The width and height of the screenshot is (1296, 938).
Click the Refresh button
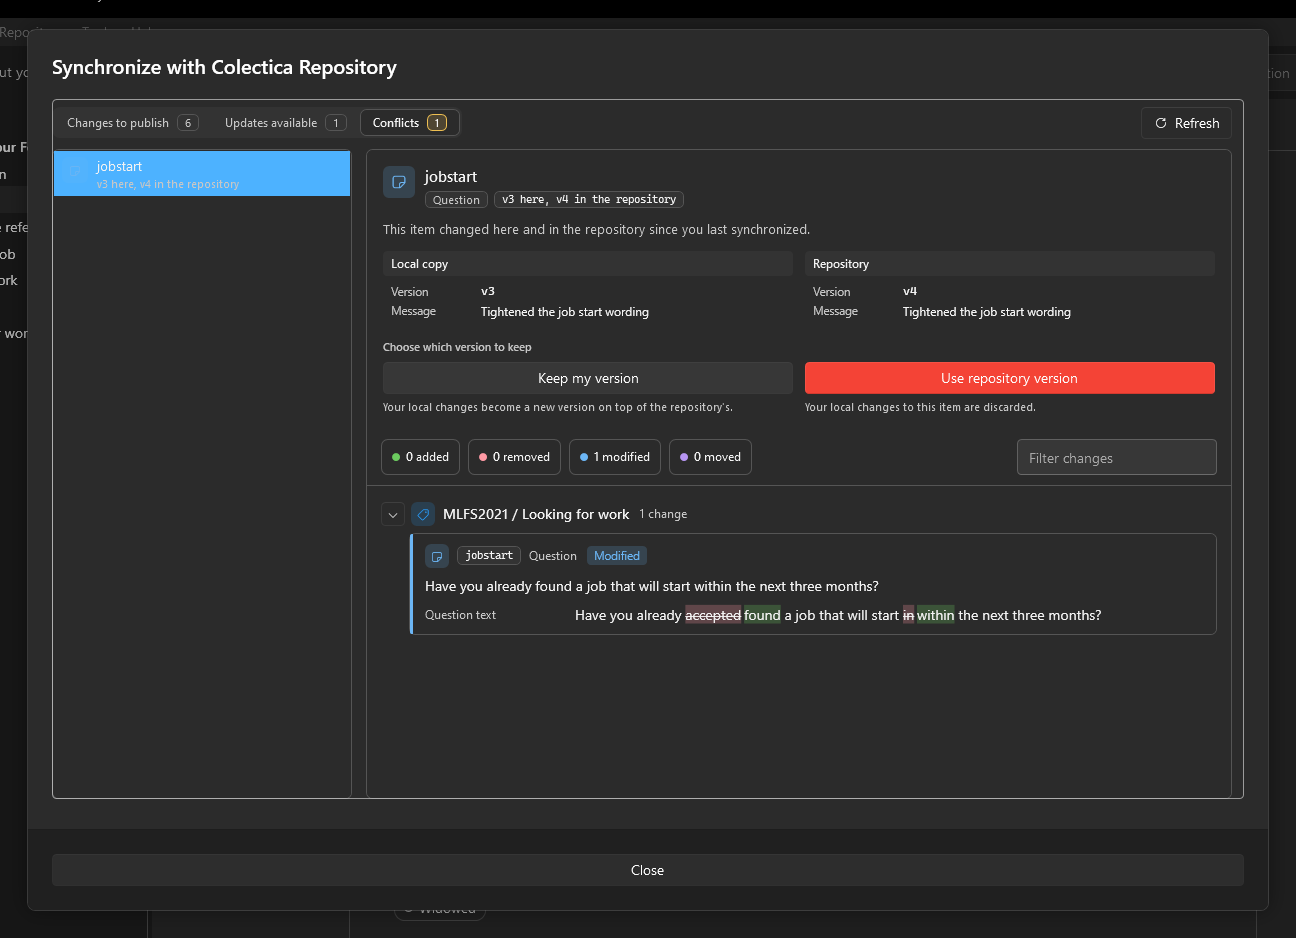pos(1186,123)
